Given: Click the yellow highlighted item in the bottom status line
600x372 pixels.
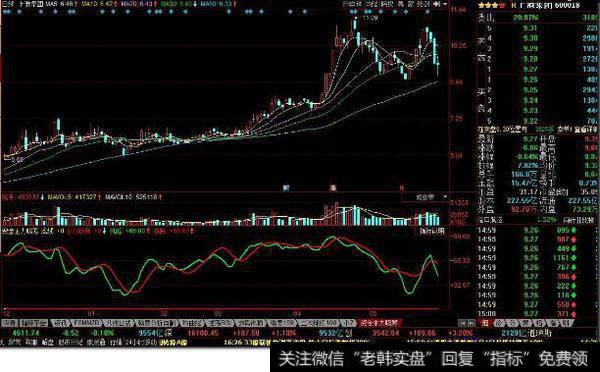Looking at the screenshot, I should [x=174, y=342].
